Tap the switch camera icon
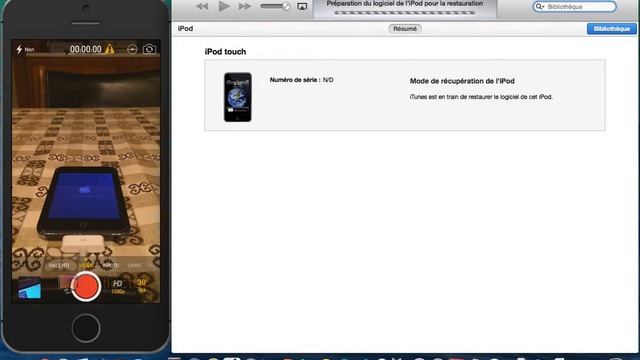The height and width of the screenshot is (360, 640). coord(149,49)
